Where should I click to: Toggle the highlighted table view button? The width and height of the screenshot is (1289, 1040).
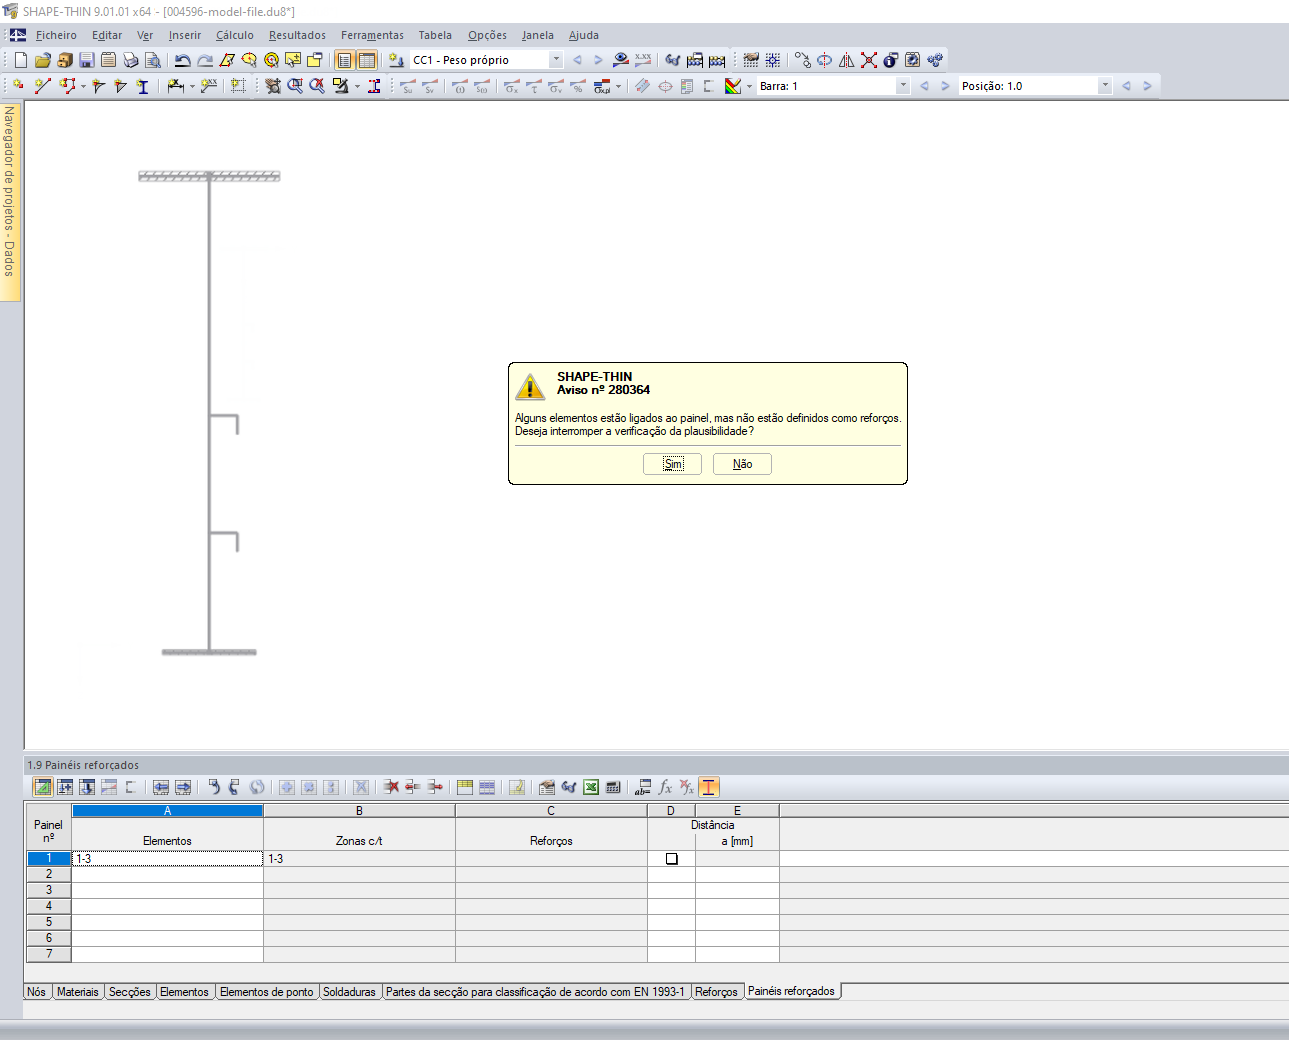pos(367,60)
